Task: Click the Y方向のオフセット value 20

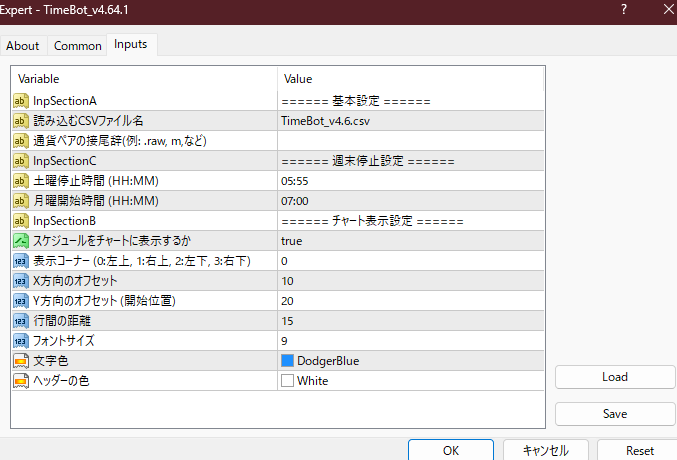Action: (411, 301)
